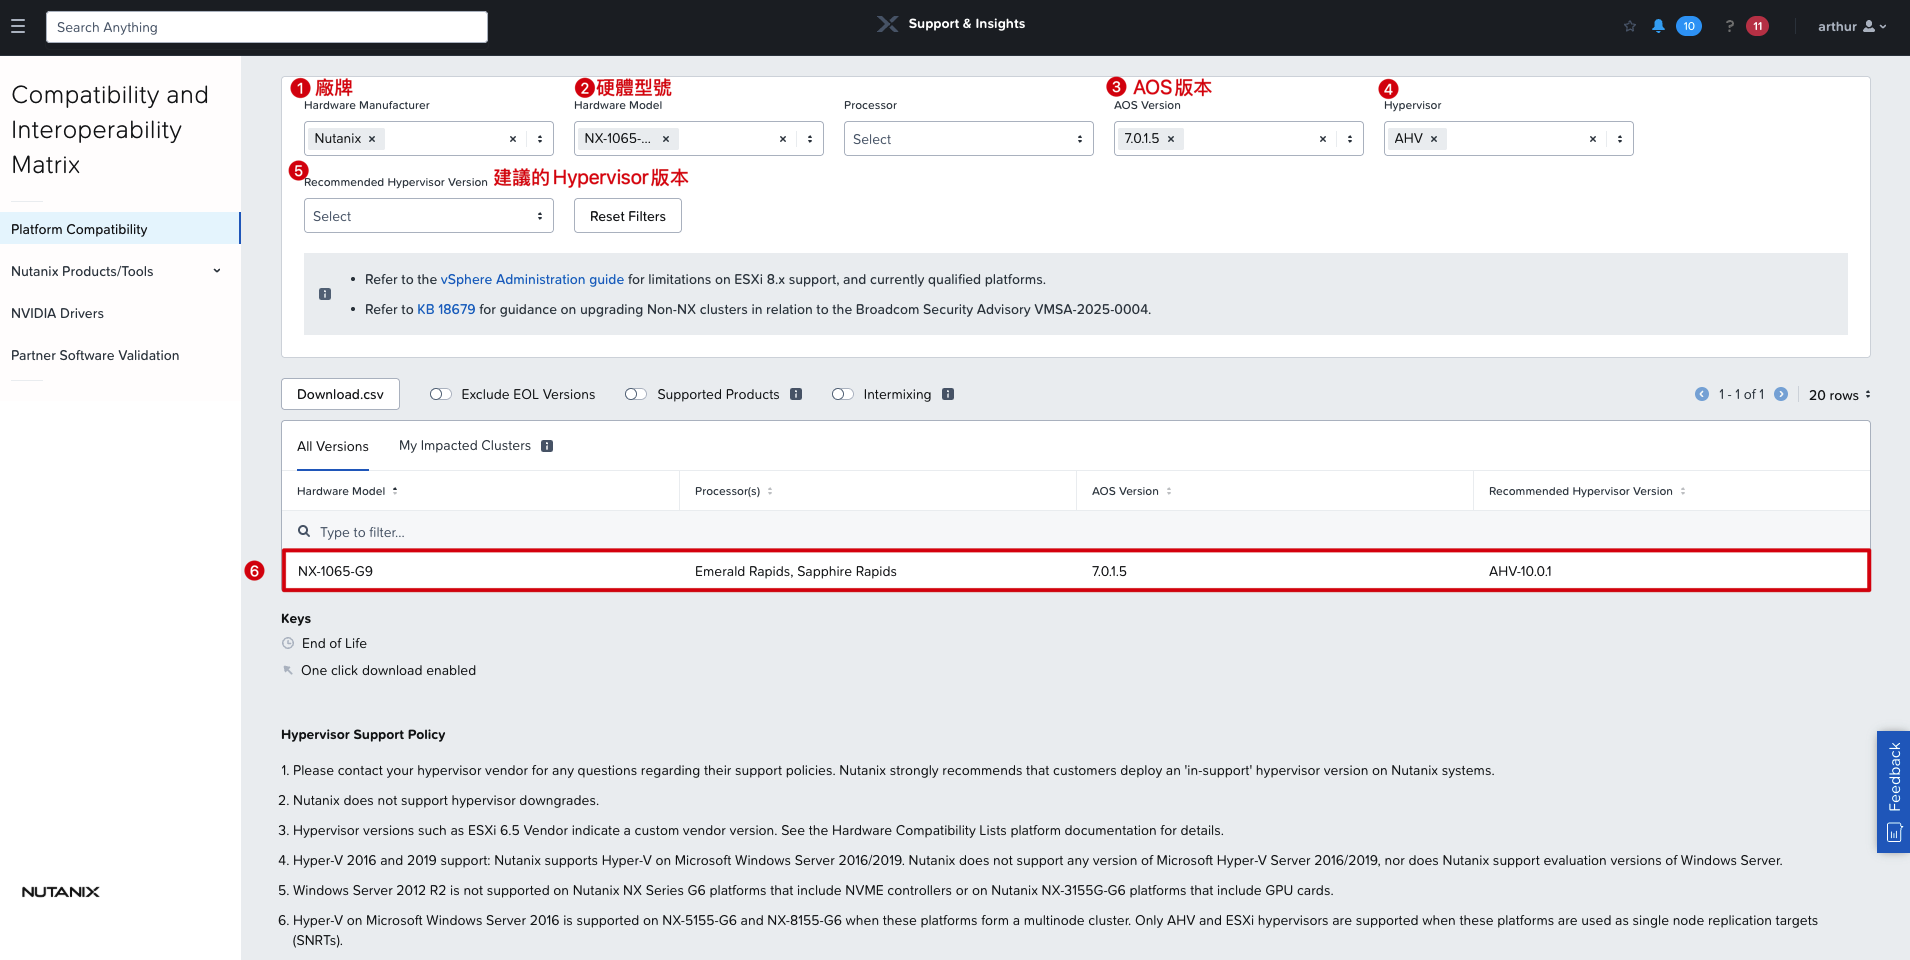Click the red 11 alerts badge
The height and width of the screenshot is (960, 1910).
point(1757,26)
